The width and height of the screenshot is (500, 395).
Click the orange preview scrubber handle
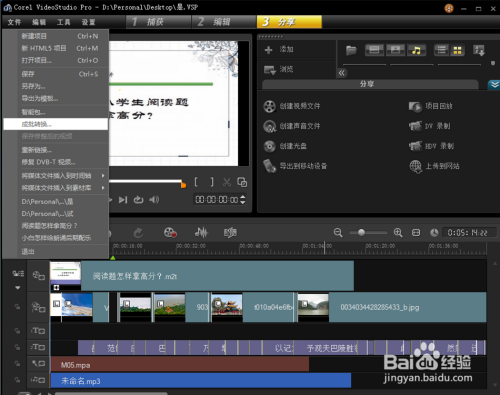[x=183, y=184]
